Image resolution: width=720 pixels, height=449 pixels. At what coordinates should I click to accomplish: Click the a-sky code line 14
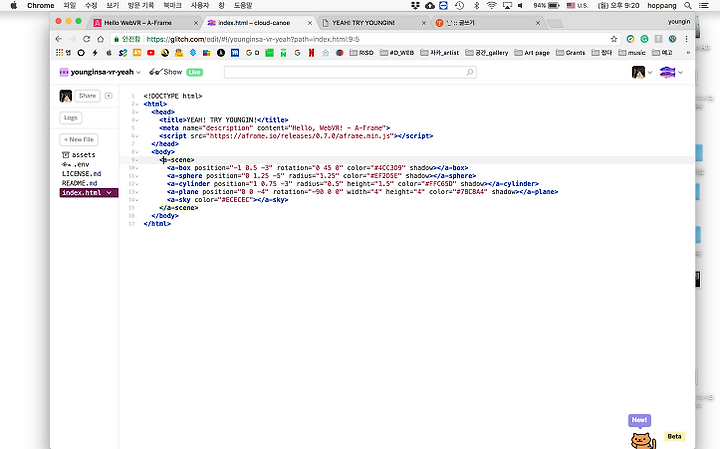point(227,200)
